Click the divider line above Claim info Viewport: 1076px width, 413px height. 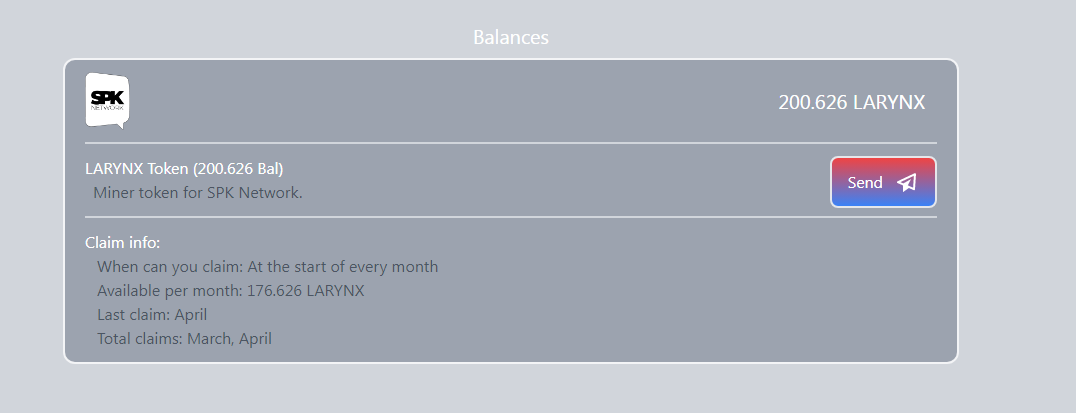click(511, 217)
